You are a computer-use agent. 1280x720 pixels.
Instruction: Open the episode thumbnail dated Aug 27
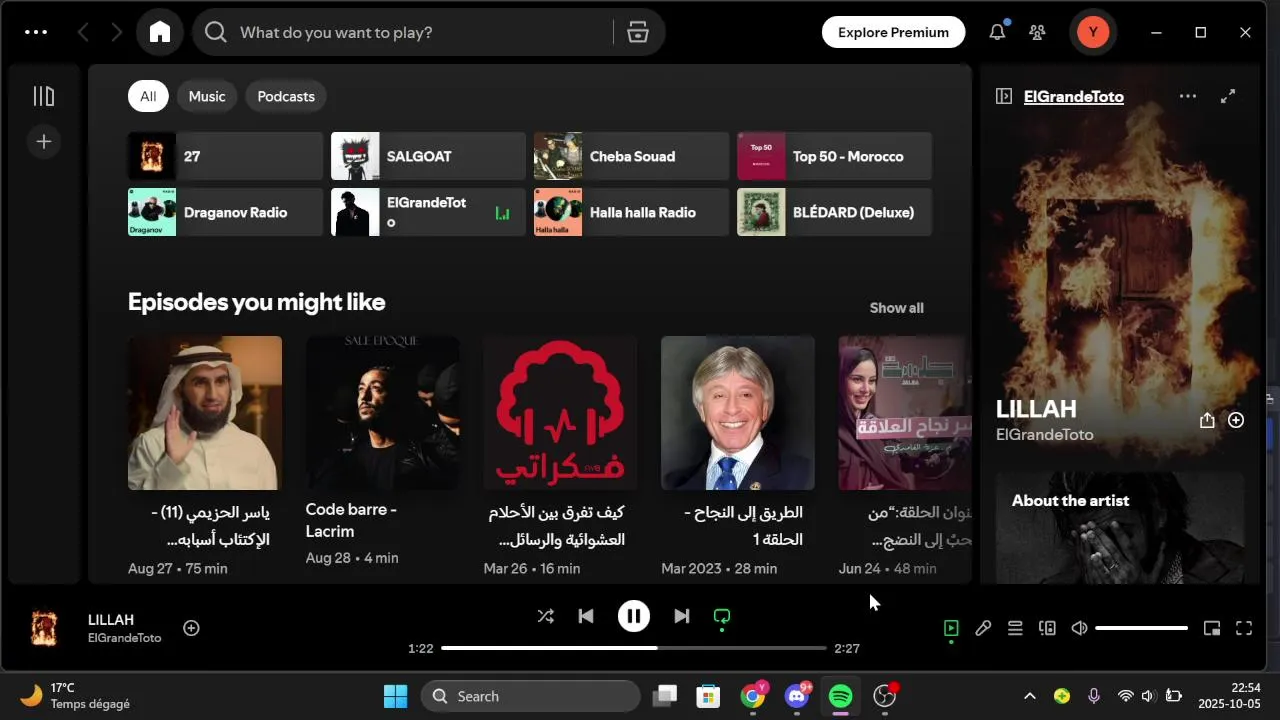tap(205, 413)
